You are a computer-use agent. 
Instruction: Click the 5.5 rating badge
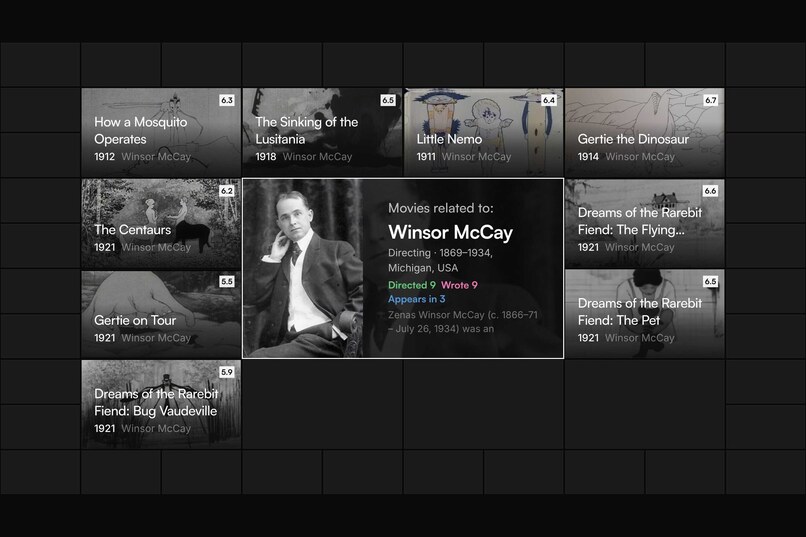coord(227,282)
